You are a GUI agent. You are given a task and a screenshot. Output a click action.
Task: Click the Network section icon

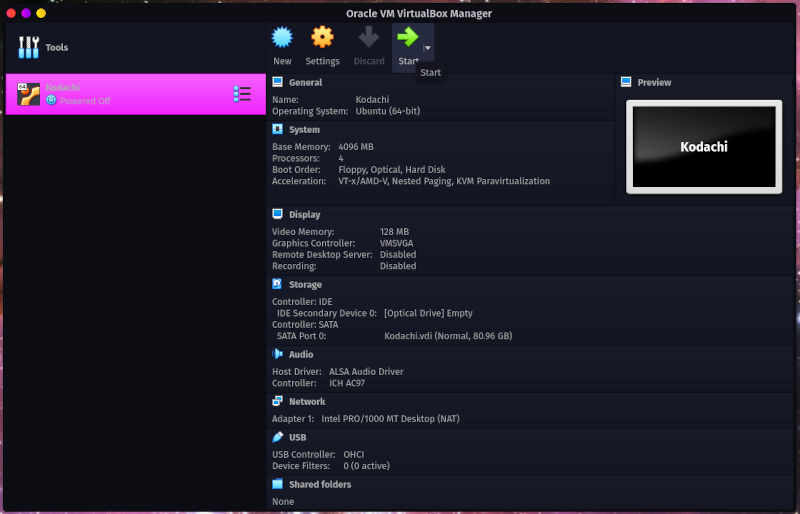coord(278,401)
